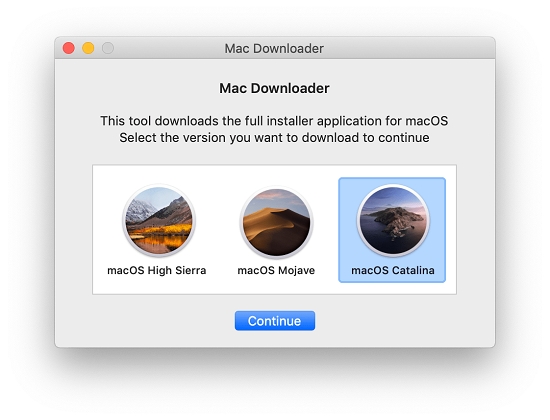Close the Mac Downloader window
The image size is (550, 420).
coord(69,48)
